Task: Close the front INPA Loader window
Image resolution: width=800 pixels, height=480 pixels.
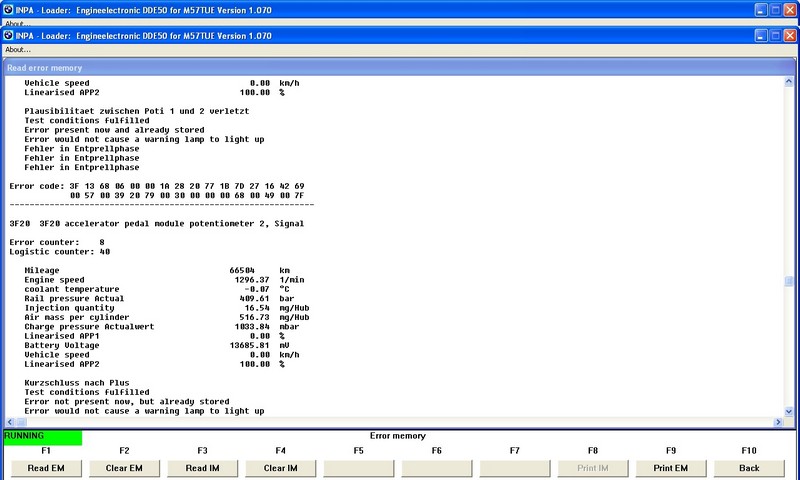Action: tap(788, 35)
